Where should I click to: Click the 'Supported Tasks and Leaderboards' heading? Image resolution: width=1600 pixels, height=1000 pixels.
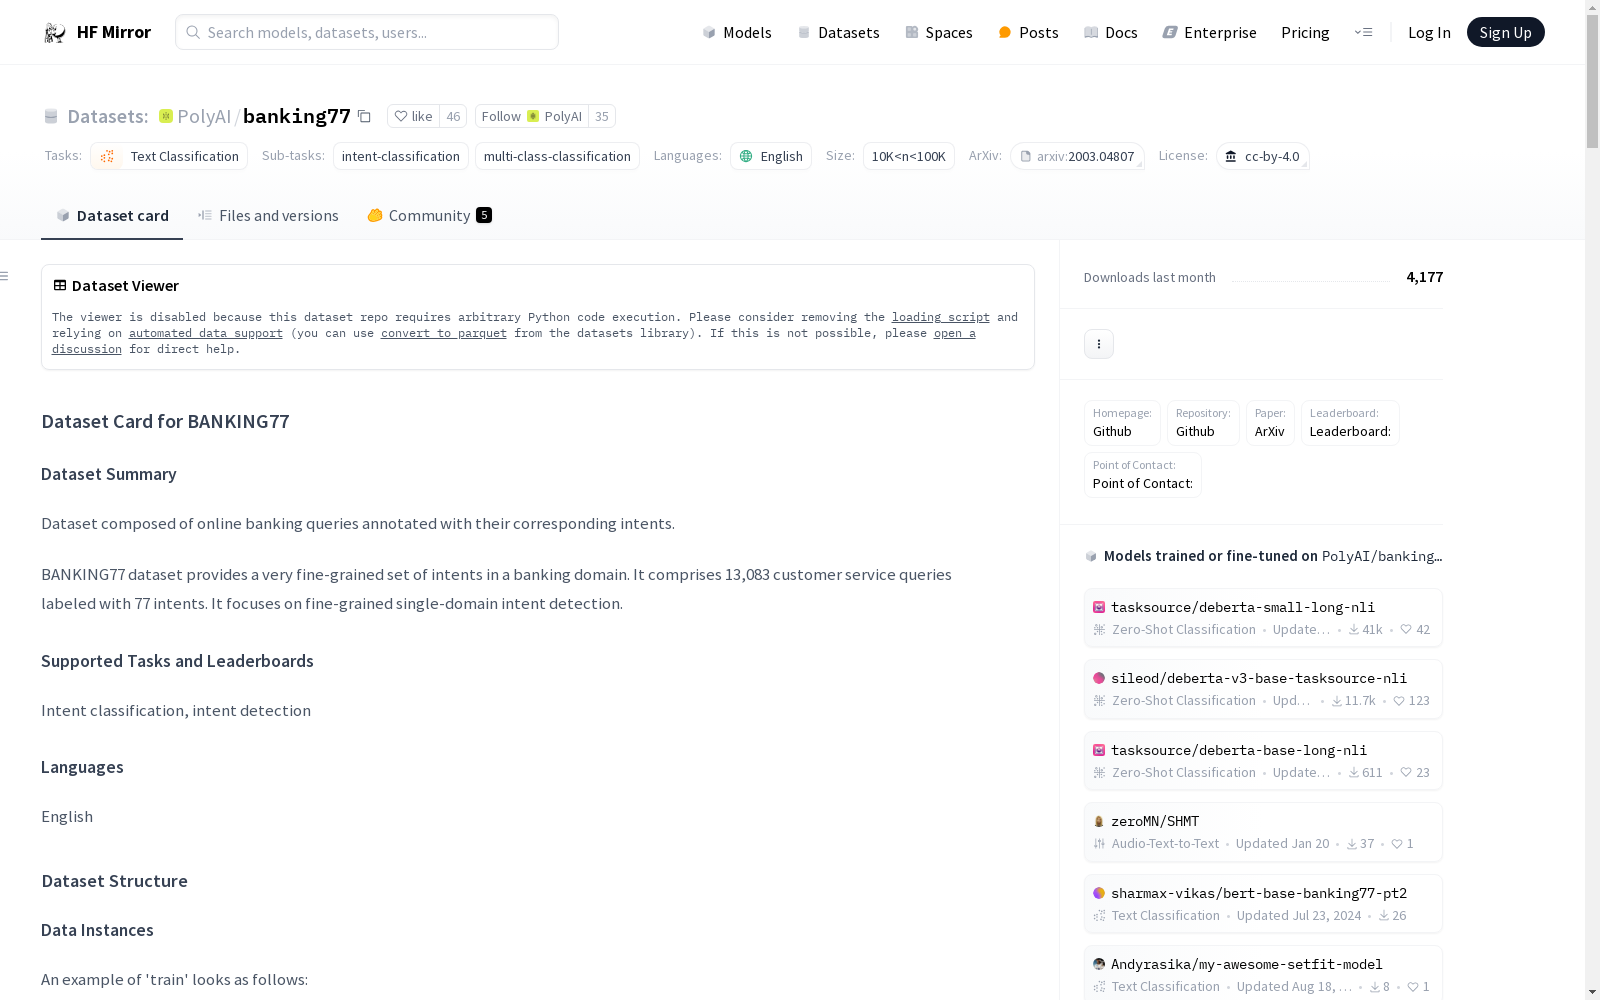point(177,661)
